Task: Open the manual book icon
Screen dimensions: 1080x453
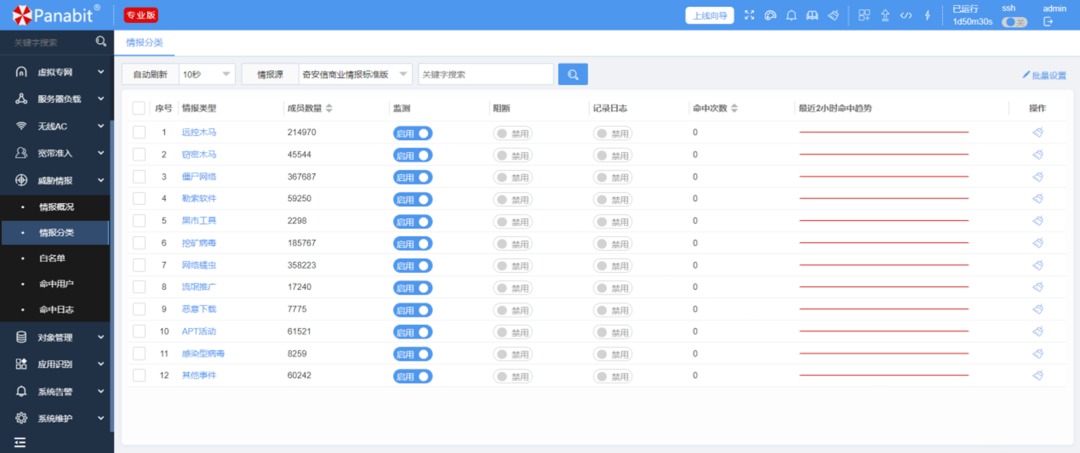Action: click(812, 16)
